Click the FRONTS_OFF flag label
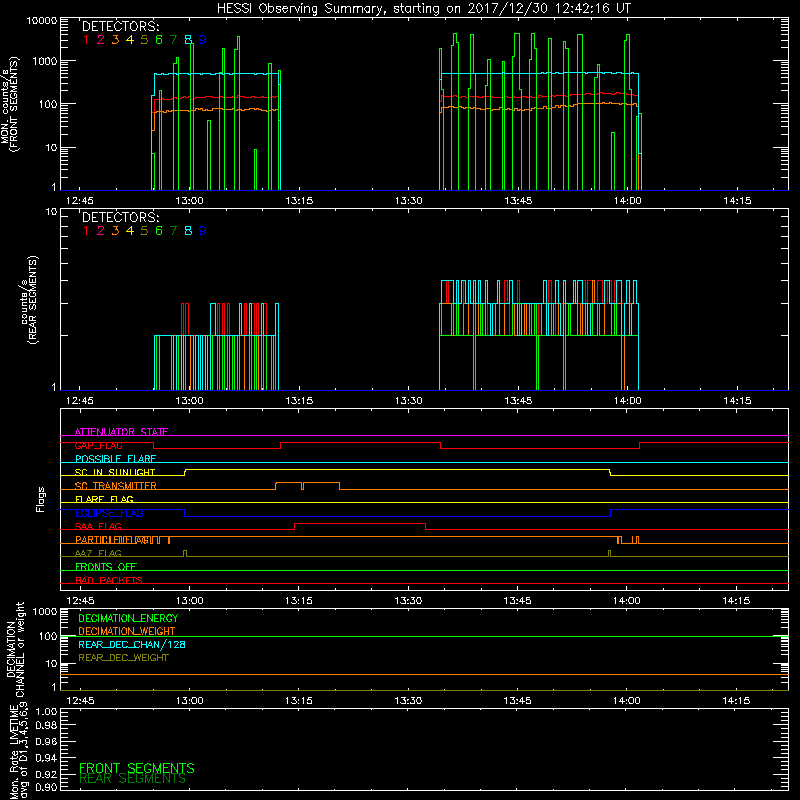Viewport: 800px width, 800px height. click(x=106, y=567)
